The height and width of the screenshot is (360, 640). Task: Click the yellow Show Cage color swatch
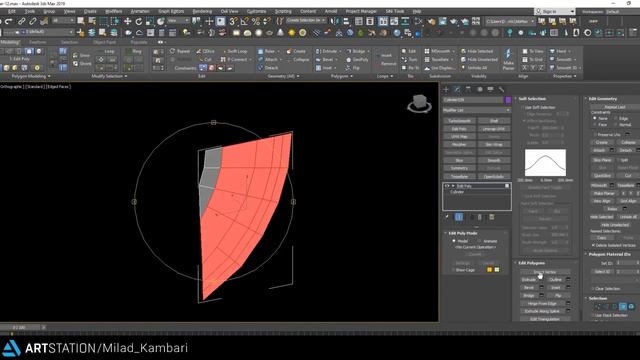497,270
